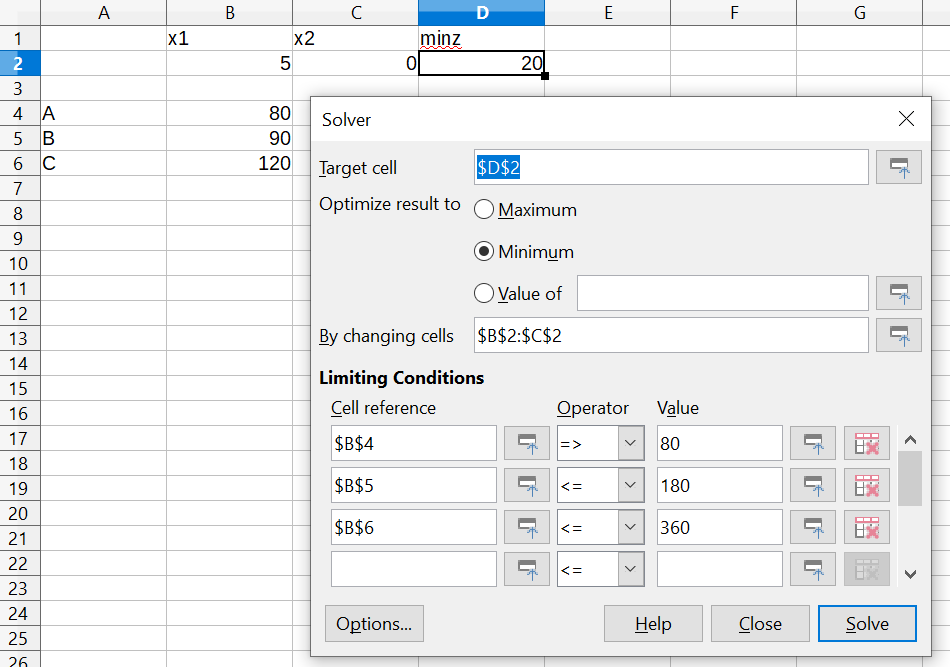Select column D header
950x667 pixels.
482,12
